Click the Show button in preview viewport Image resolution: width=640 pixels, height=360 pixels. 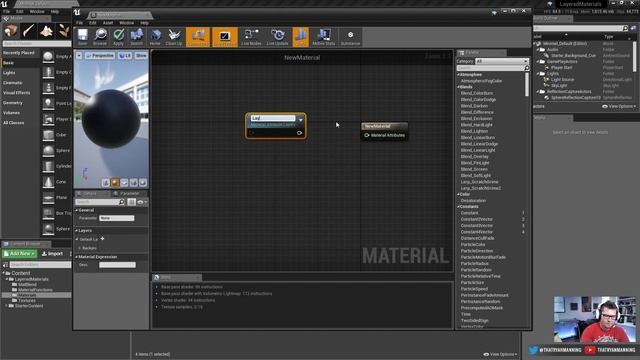141,56
